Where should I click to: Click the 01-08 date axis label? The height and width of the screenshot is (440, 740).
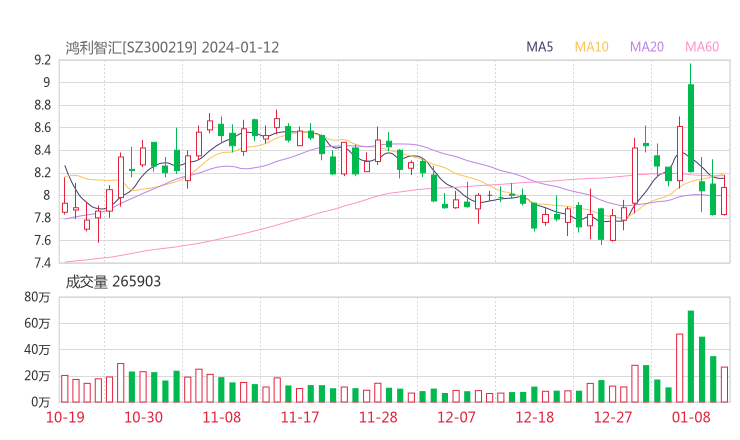click(x=691, y=417)
